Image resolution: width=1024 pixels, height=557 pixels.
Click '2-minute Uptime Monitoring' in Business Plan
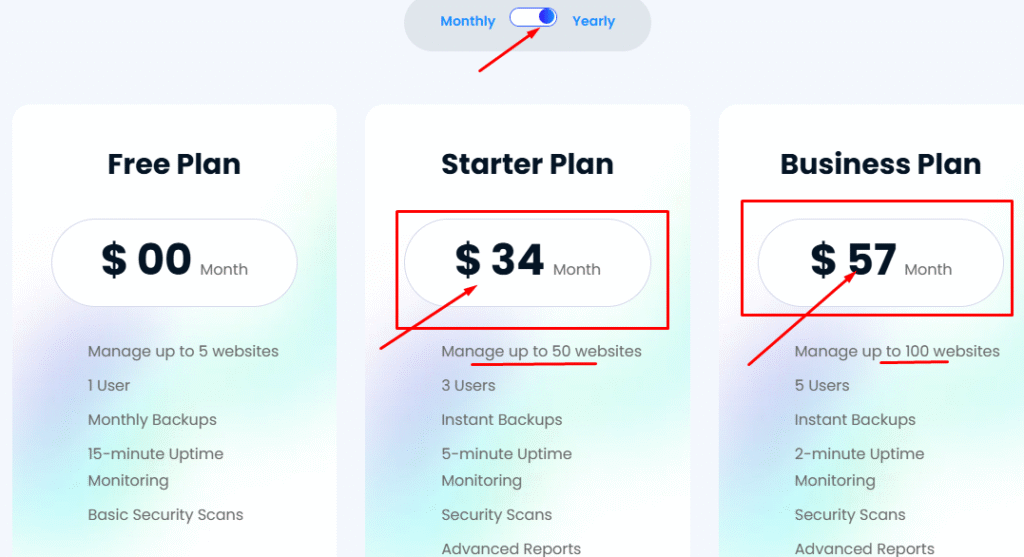[x=859, y=467]
